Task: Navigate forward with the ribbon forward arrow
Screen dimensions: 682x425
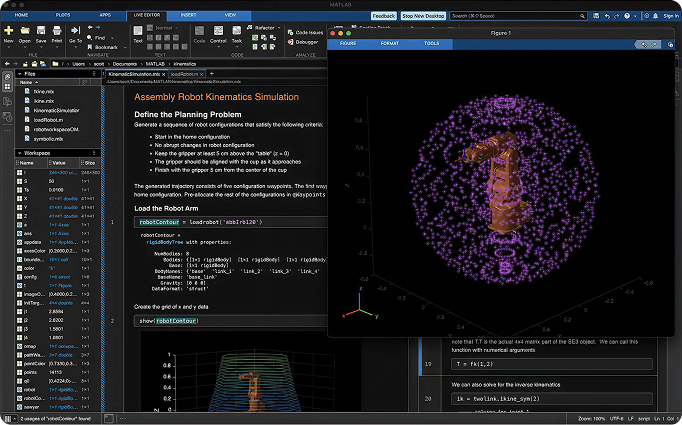Action: [x=99, y=27]
